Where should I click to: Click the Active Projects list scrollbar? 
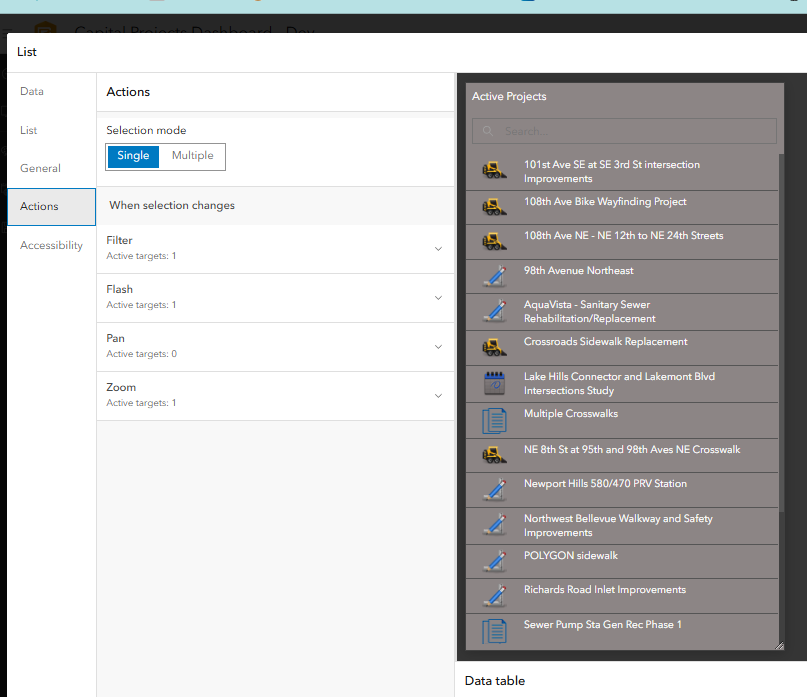tap(781, 333)
